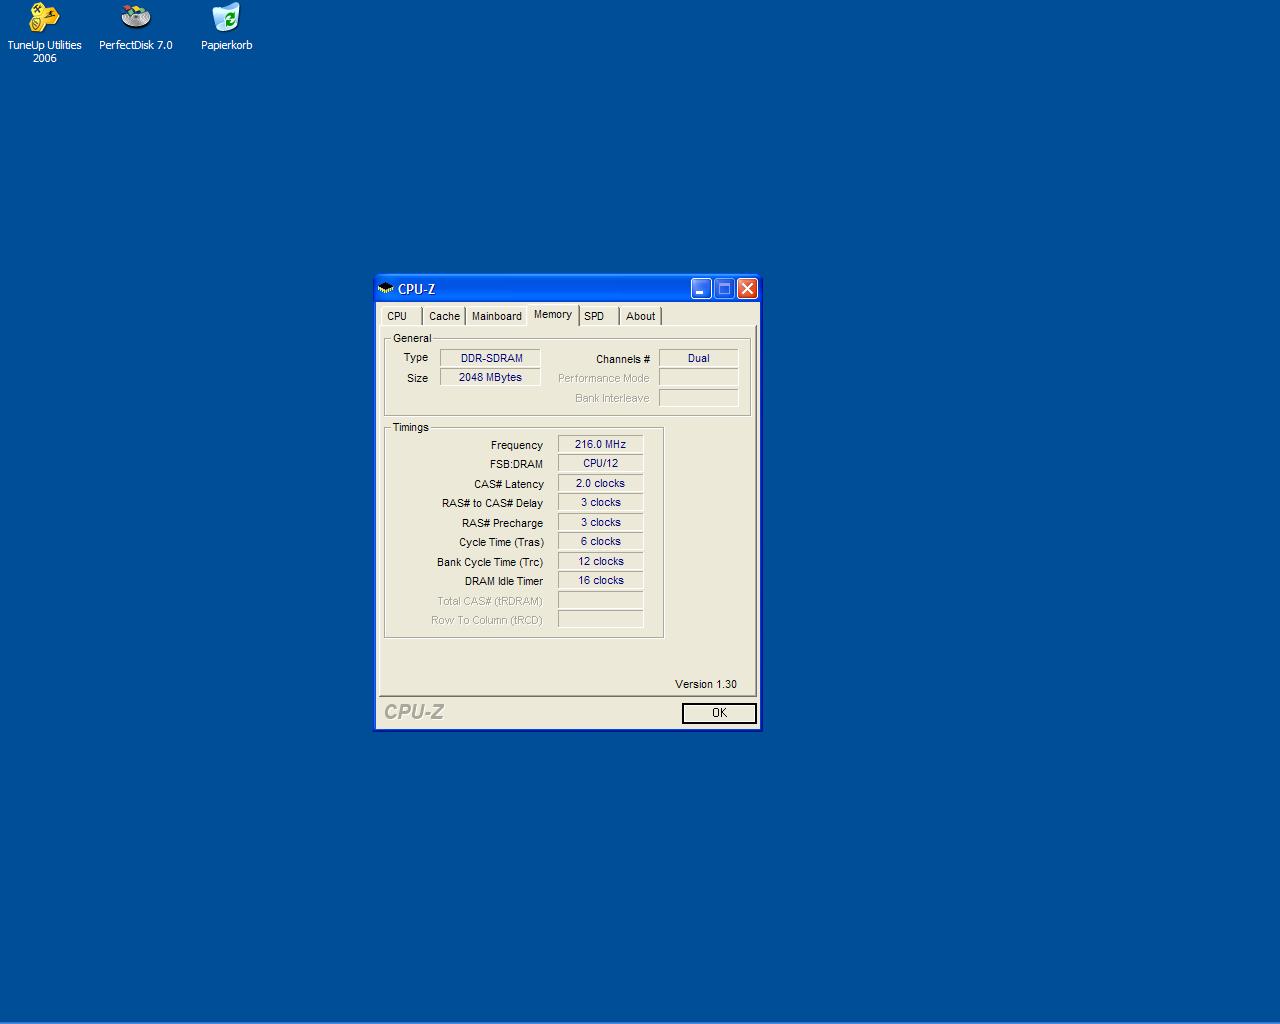
Task: Click the CPU-Z window title text
Action: pyautogui.click(x=417, y=289)
